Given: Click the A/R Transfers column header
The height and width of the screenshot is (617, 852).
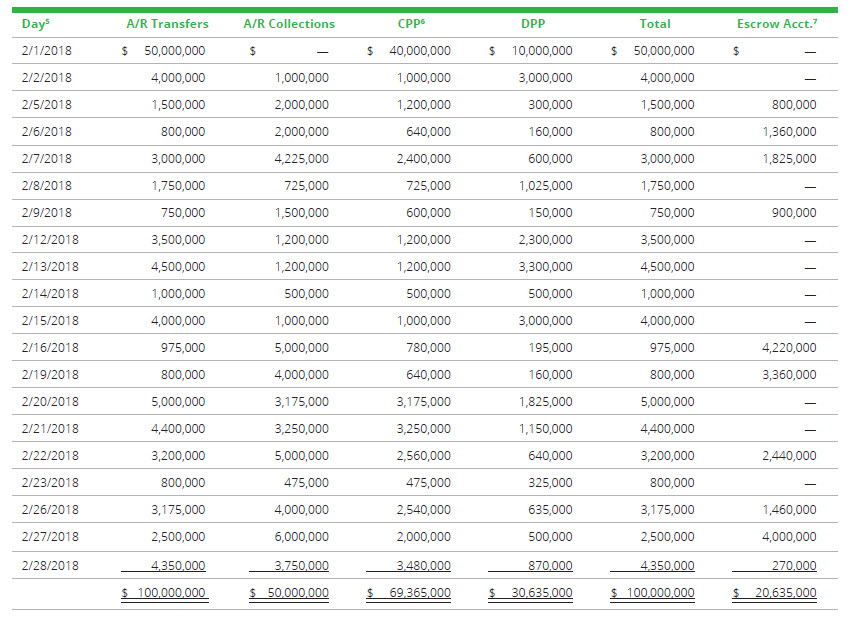Looking at the screenshot, I should pos(167,23).
